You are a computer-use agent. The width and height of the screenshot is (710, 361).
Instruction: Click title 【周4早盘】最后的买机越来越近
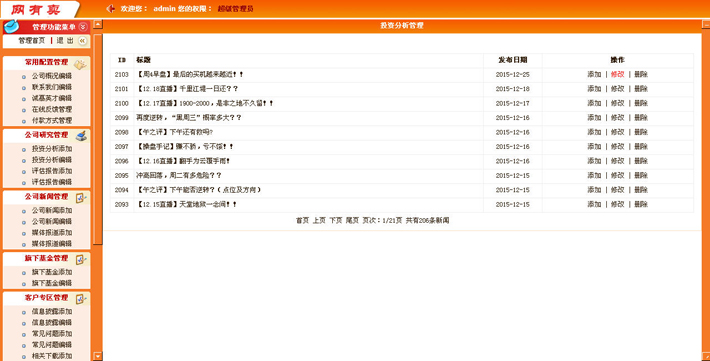click(190, 74)
